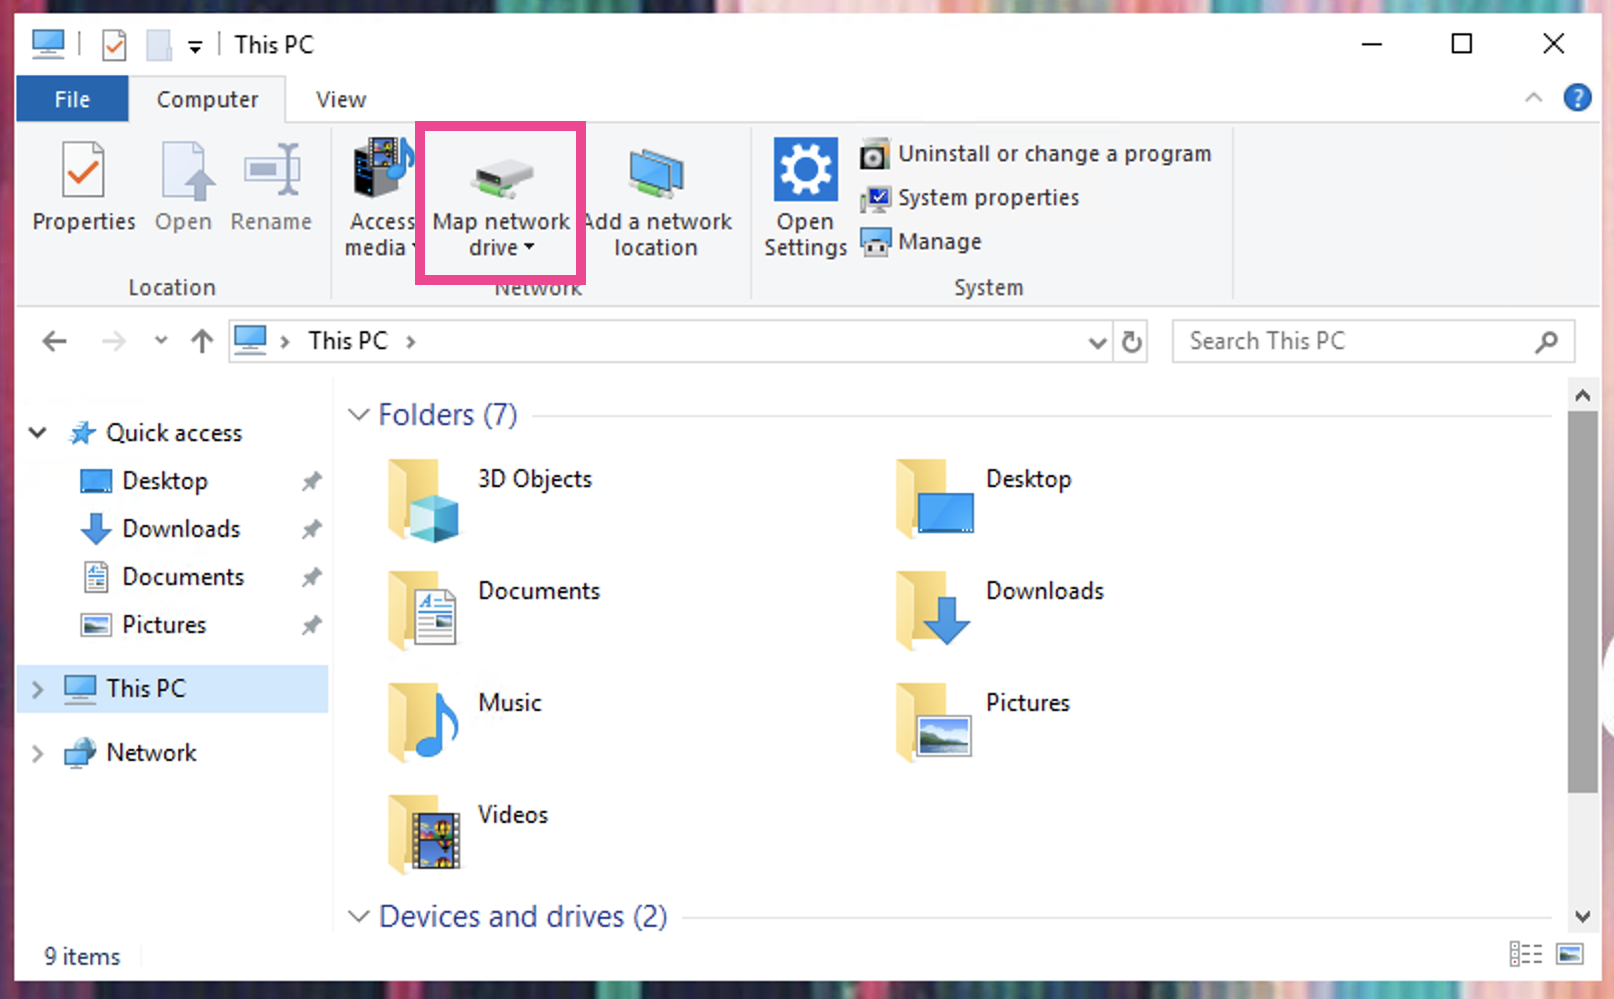Image resolution: width=1614 pixels, height=999 pixels.
Task: Open the recent locations dropdown
Action: point(161,341)
